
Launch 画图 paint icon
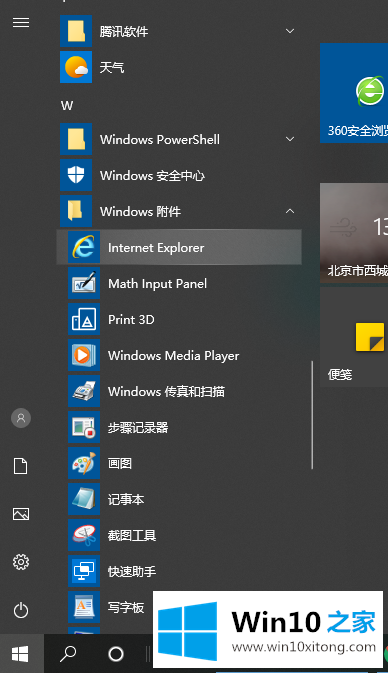84,464
